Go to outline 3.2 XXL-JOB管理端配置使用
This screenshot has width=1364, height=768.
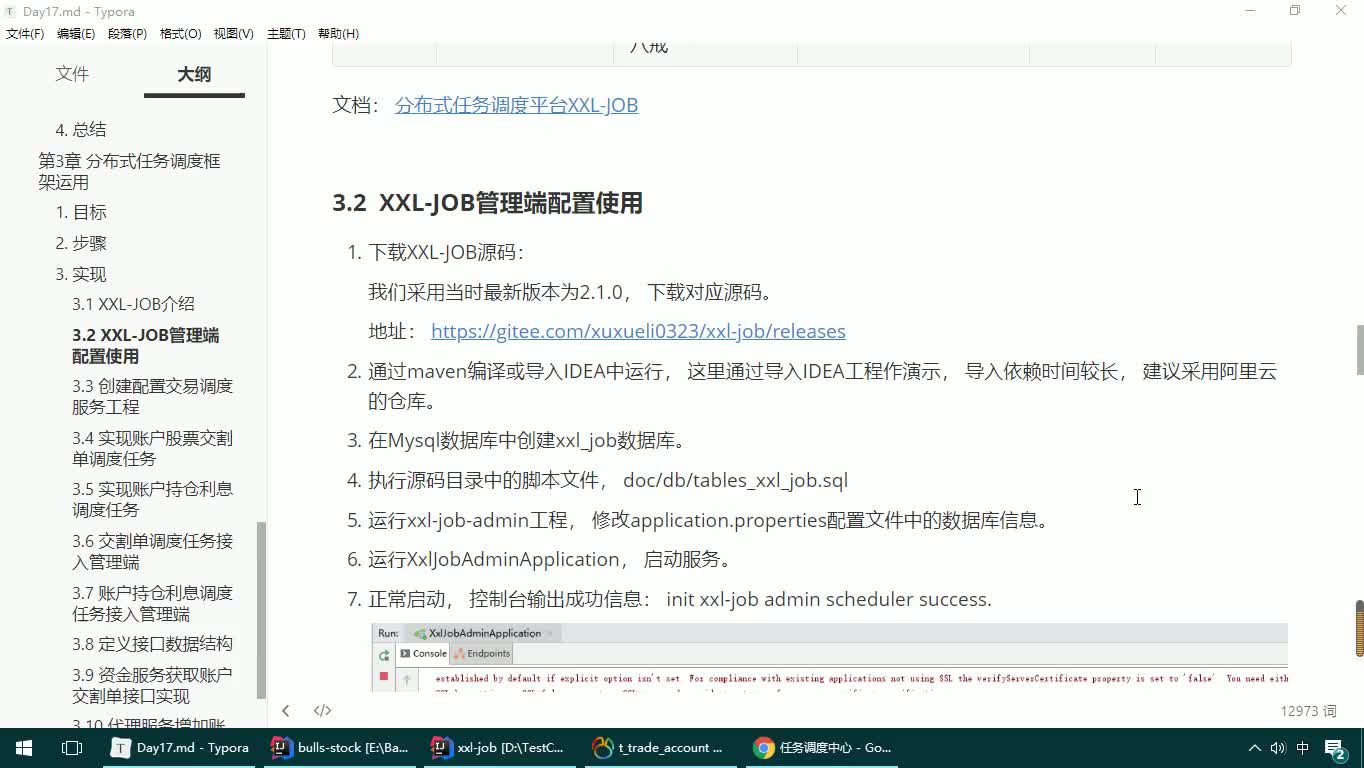(145, 345)
